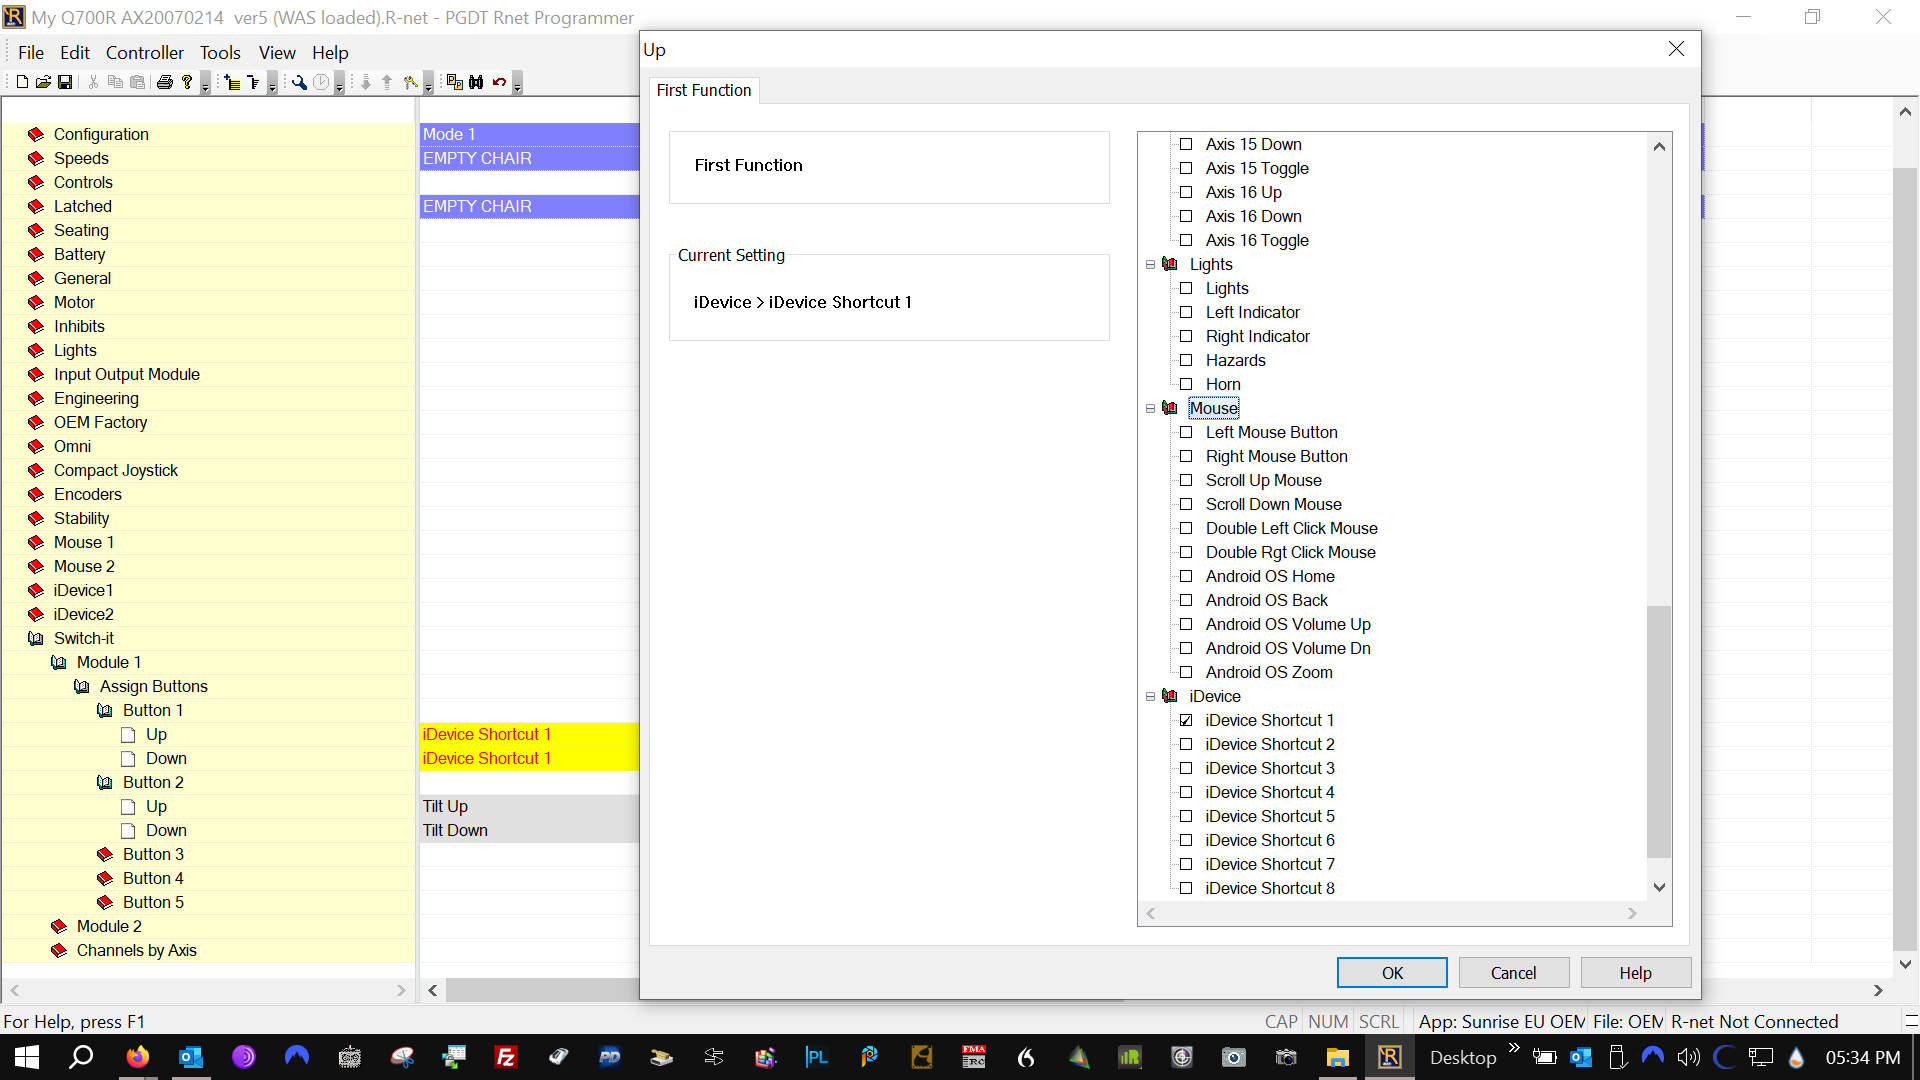
Task: Click the Open file folder icon
Action: pos(43,82)
